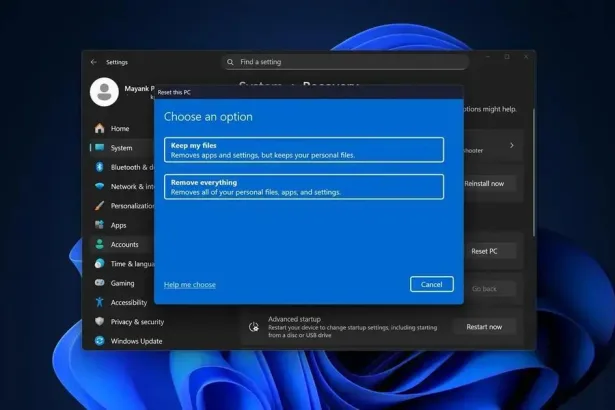
Task: Open Privacy & security shield icon
Action: pos(99,322)
